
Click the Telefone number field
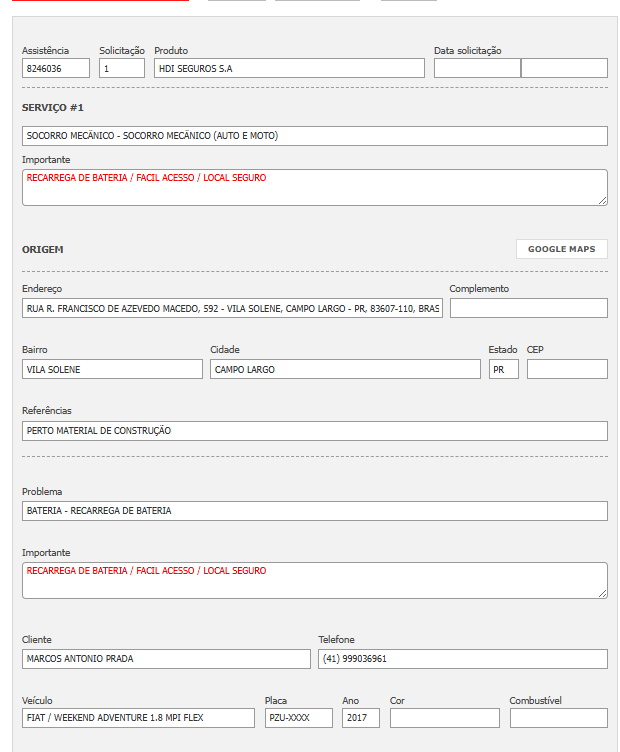[x=462, y=659]
